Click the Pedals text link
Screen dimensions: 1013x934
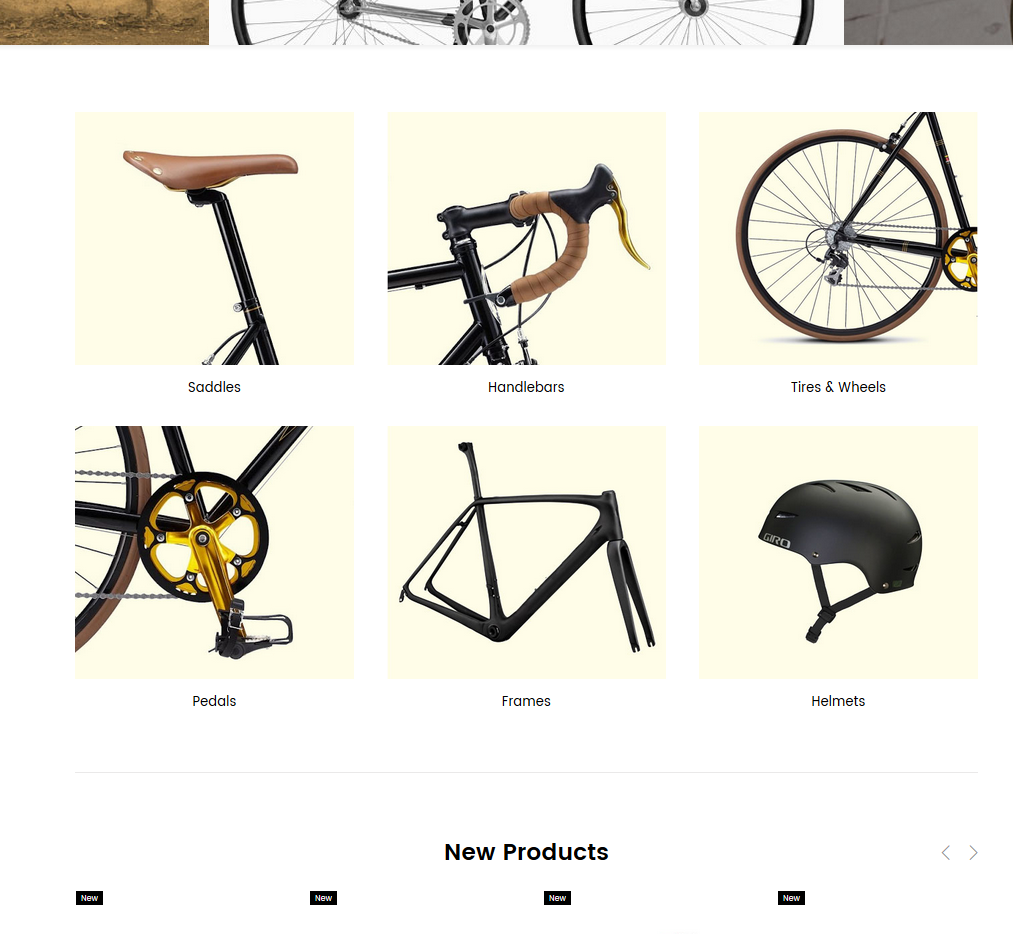pyautogui.click(x=214, y=701)
